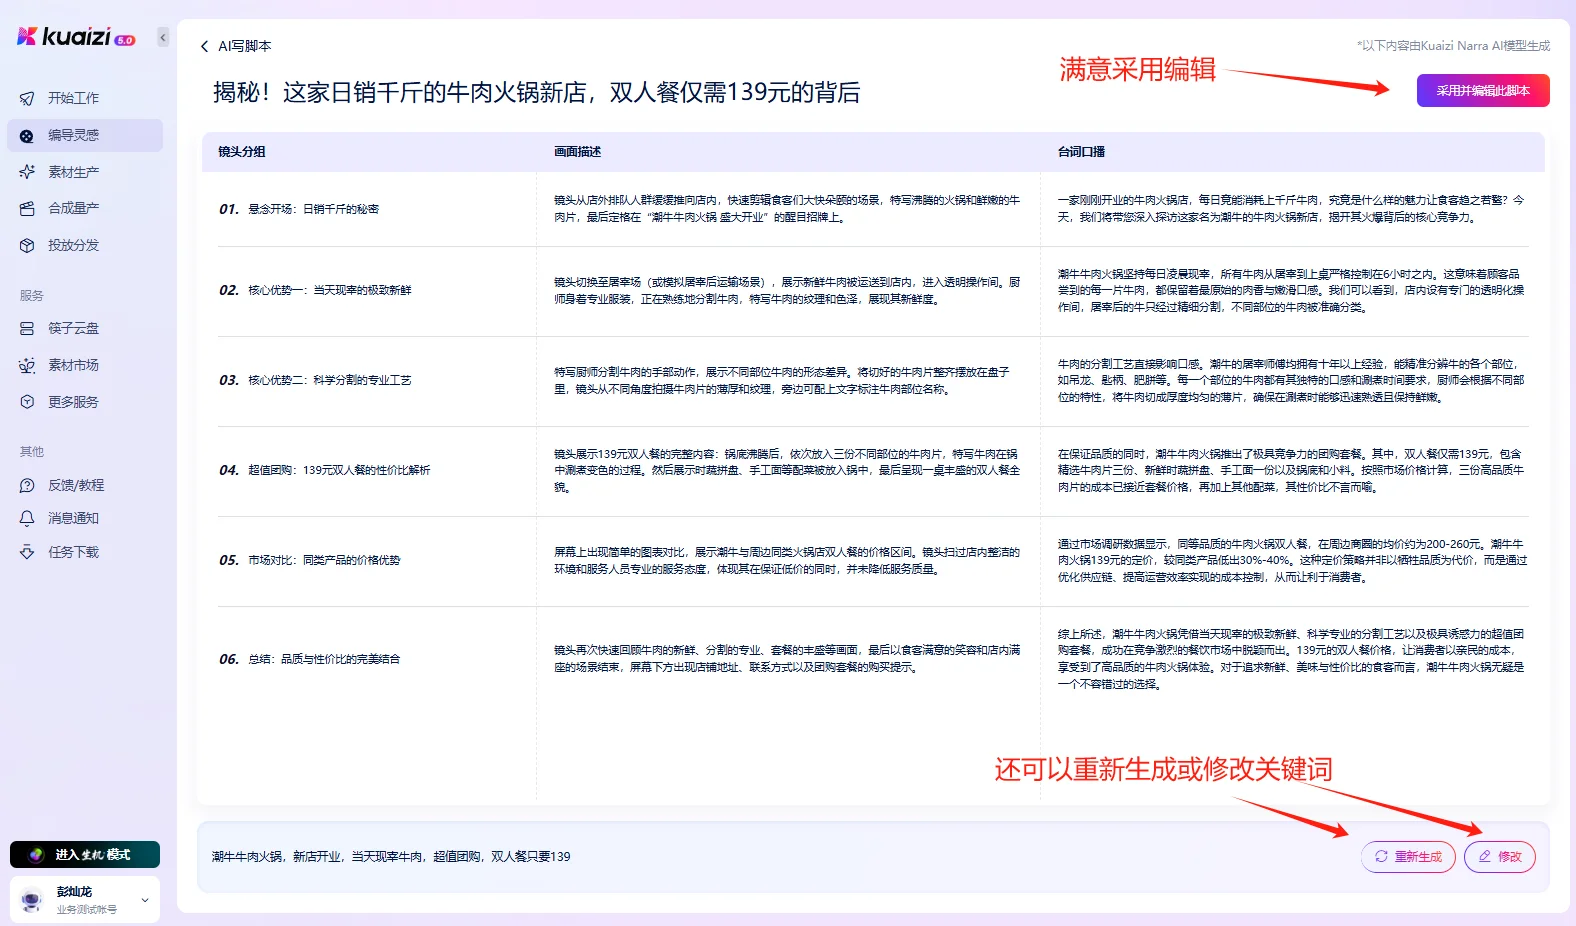1576x926 pixels.
Task: Click row 03 narration beginning 牛肉的分割工艺
Action: [x=1291, y=380]
